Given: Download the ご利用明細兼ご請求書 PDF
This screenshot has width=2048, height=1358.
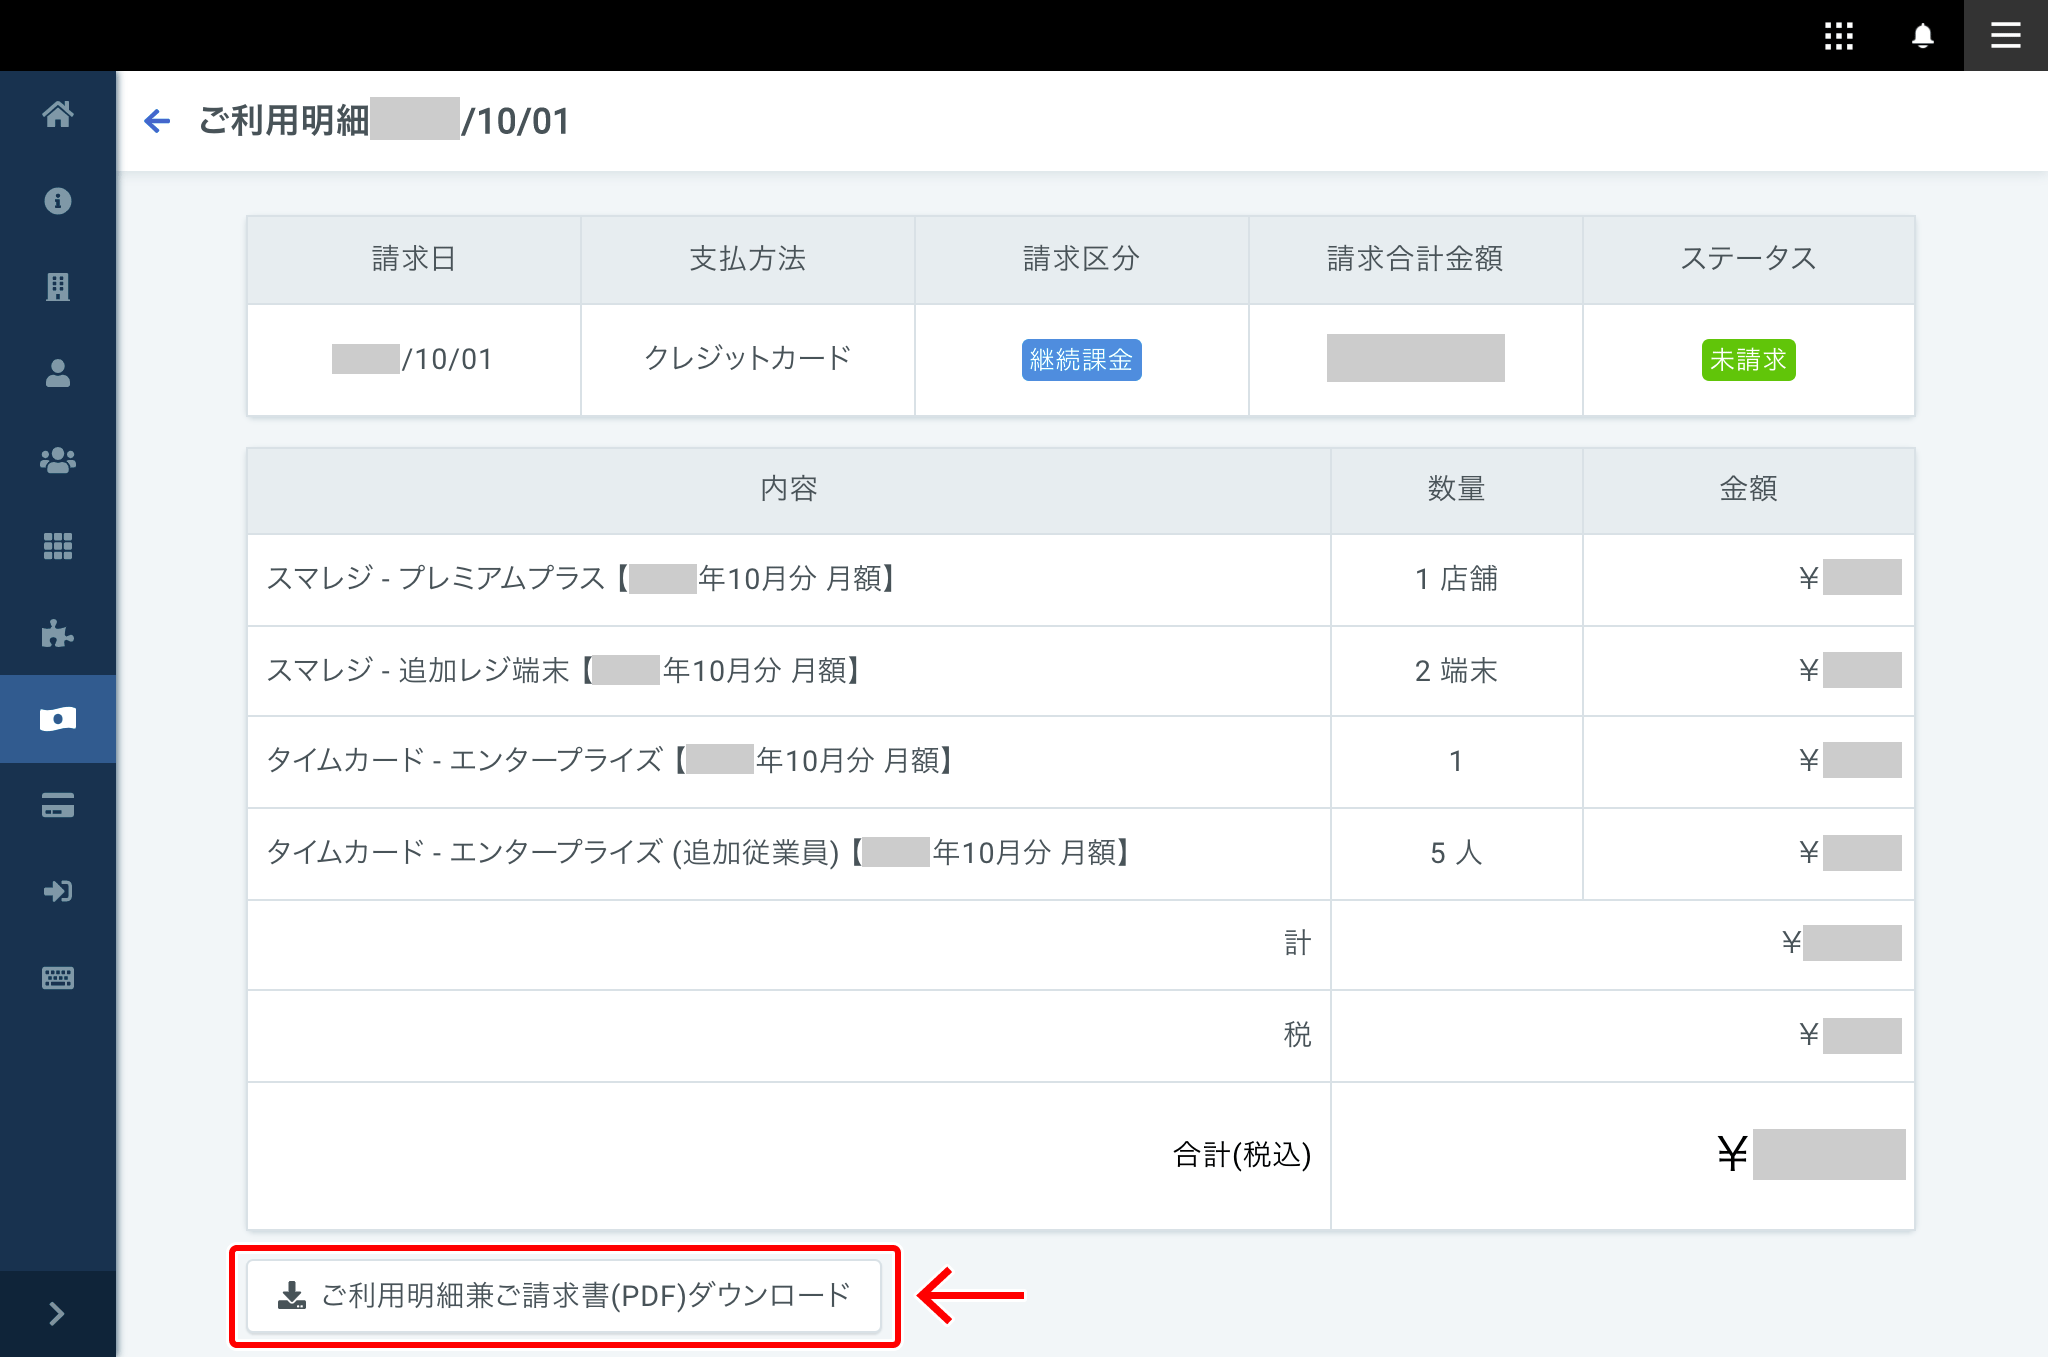Looking at the screenshot, I should coord(565,1295).
